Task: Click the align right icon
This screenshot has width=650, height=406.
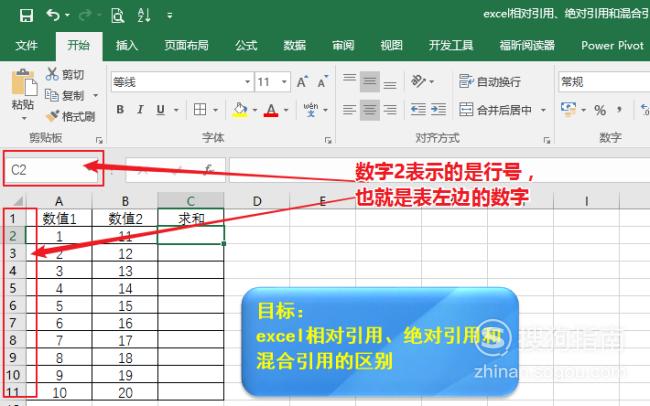Action: point(390,110)
